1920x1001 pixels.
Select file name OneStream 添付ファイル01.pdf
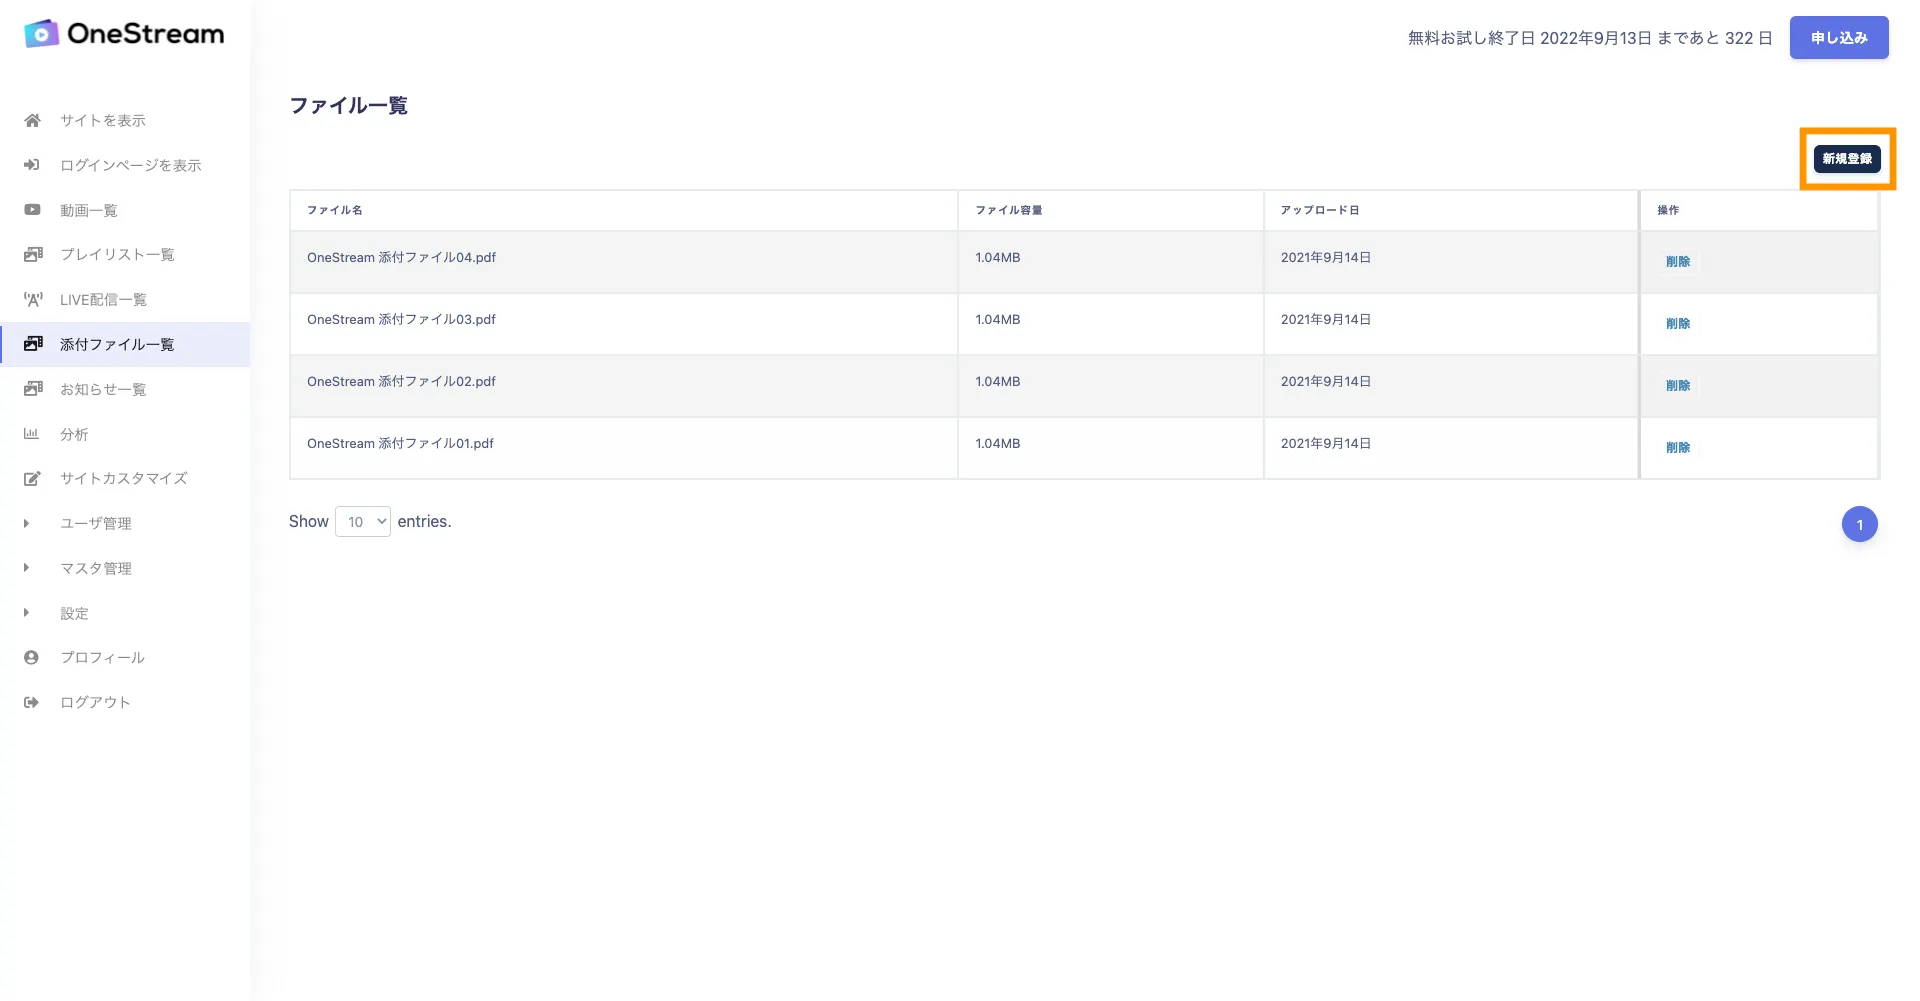tap(400, 444)
